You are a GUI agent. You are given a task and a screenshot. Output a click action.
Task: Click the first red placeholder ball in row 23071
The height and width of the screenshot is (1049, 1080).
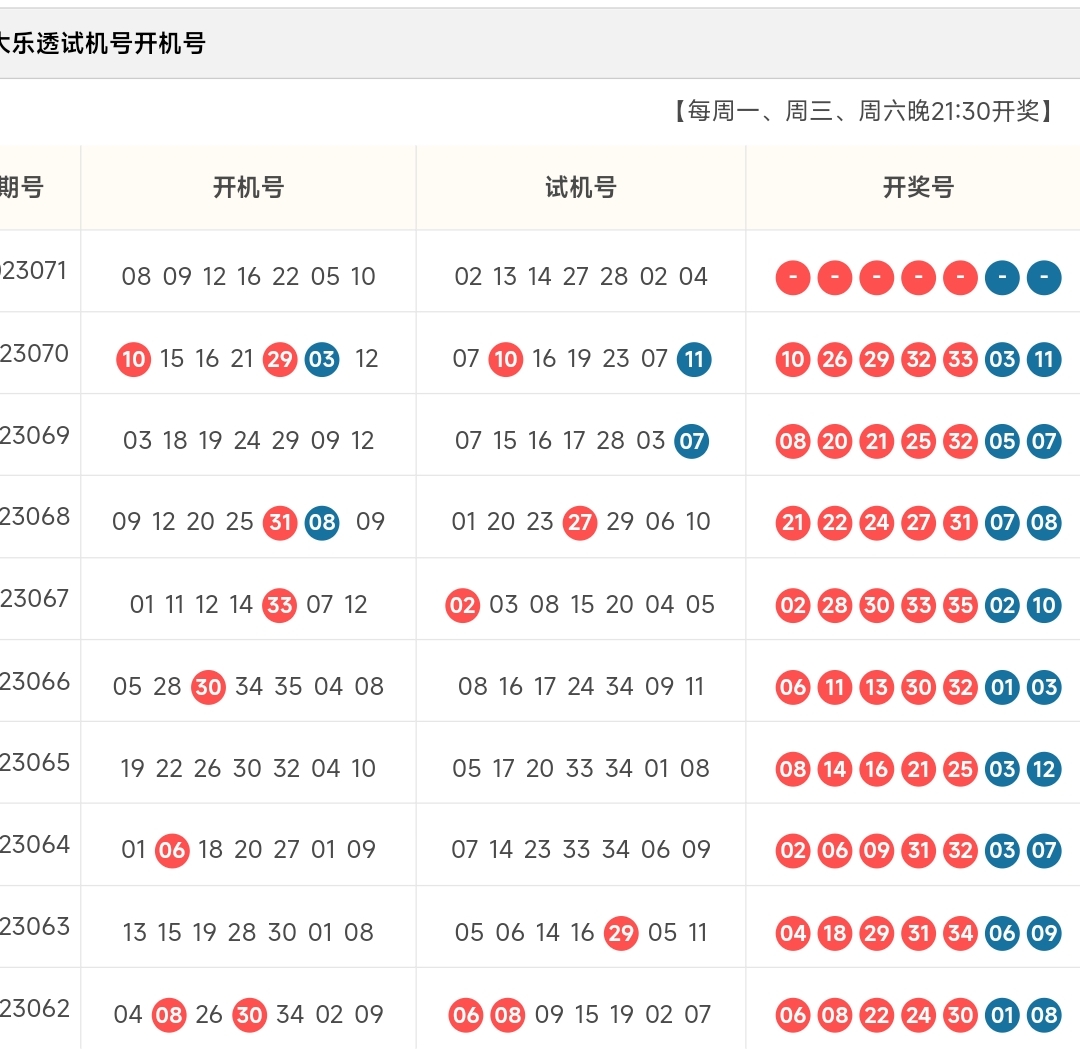click(x=793, y=278)
